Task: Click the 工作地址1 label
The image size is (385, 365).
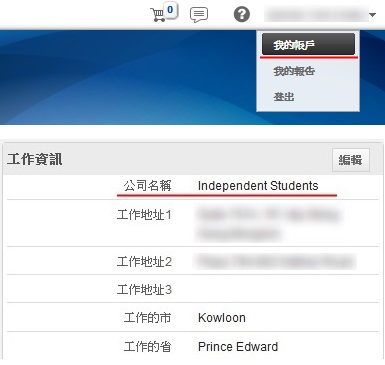Action: 144,215
